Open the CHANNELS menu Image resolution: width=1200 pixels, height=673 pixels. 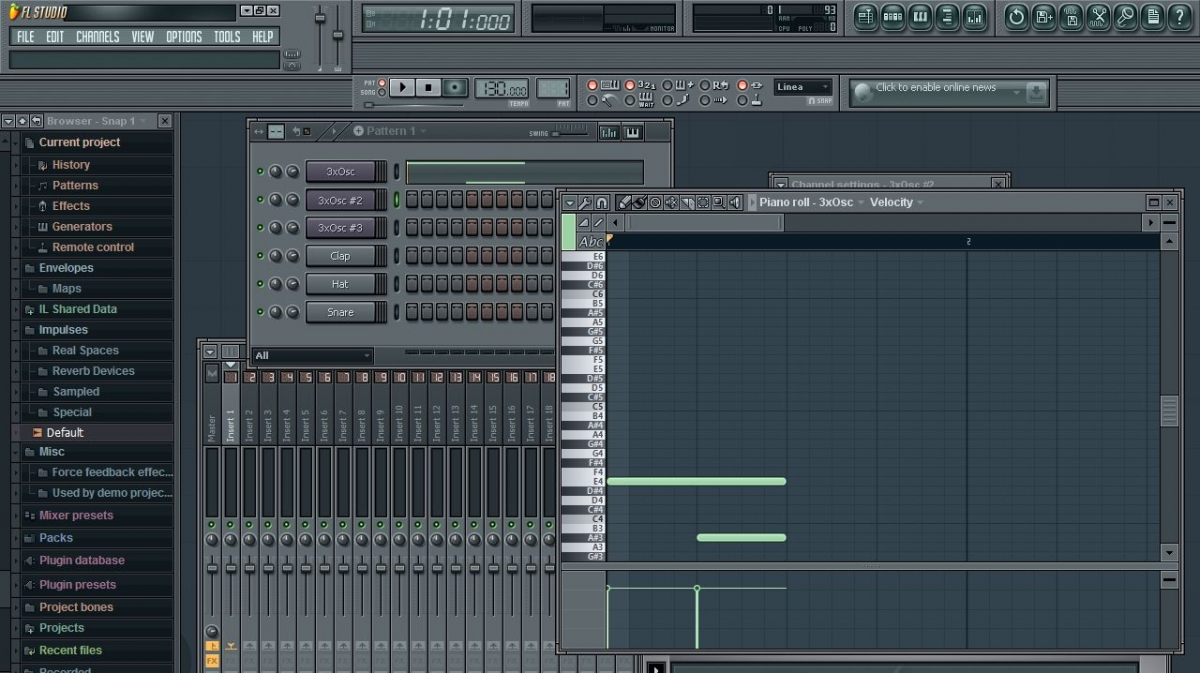[97, 37]
